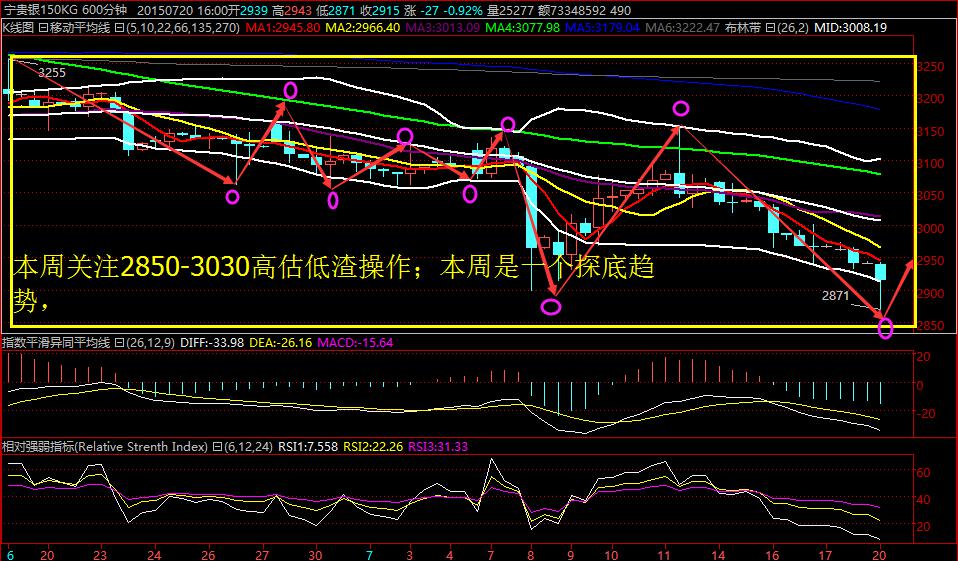This screenshot has height=561, width=958.
Task: Click 3250 on the price axis
Action: pos(930,67)
